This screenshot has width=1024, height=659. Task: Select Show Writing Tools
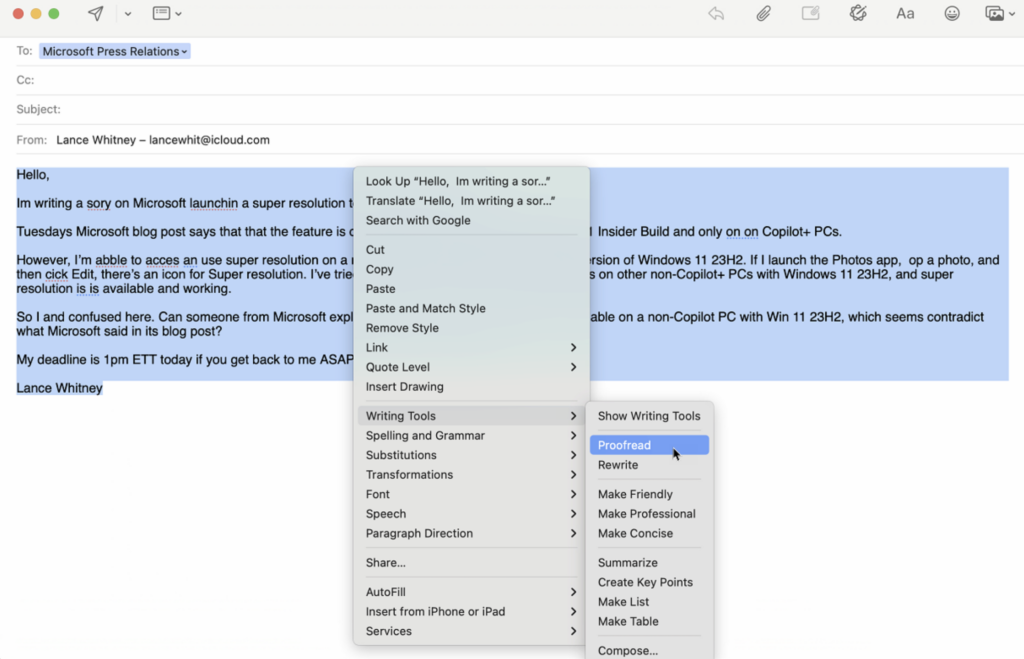point(649,416)
